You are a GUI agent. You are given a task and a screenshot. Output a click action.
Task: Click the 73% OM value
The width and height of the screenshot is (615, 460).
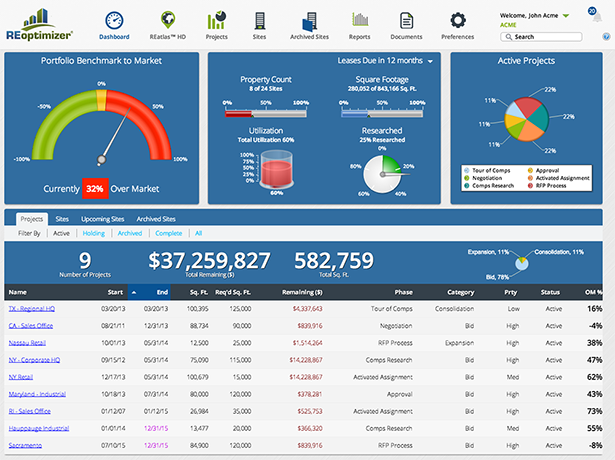coord(594,411)
